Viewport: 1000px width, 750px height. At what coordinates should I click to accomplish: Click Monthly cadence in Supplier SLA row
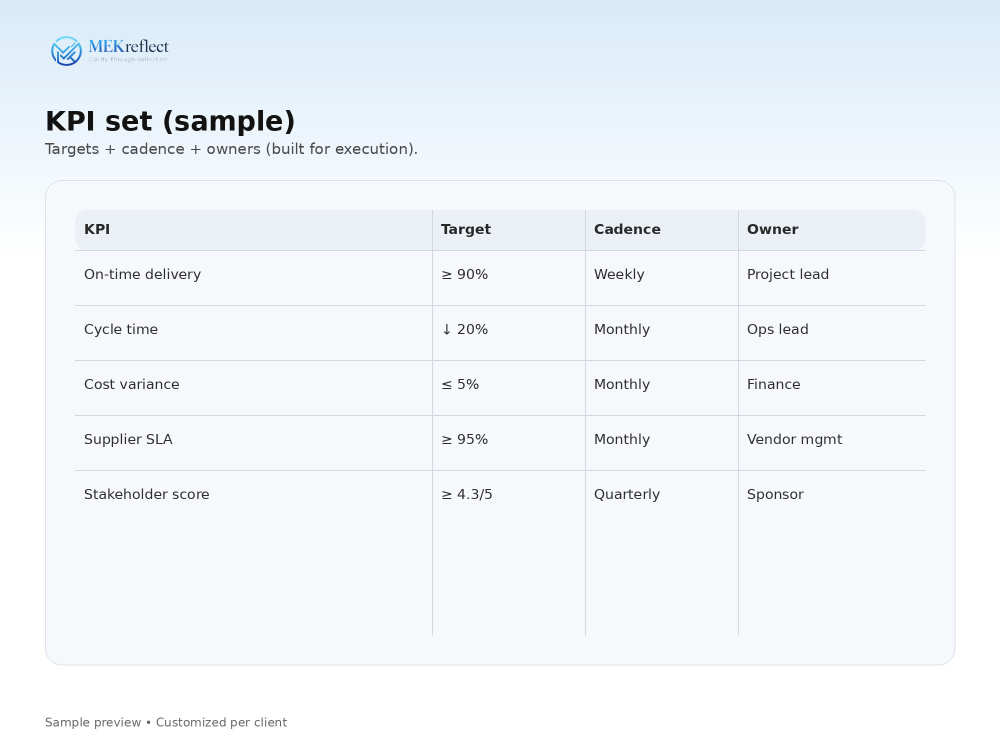(662, 443)
